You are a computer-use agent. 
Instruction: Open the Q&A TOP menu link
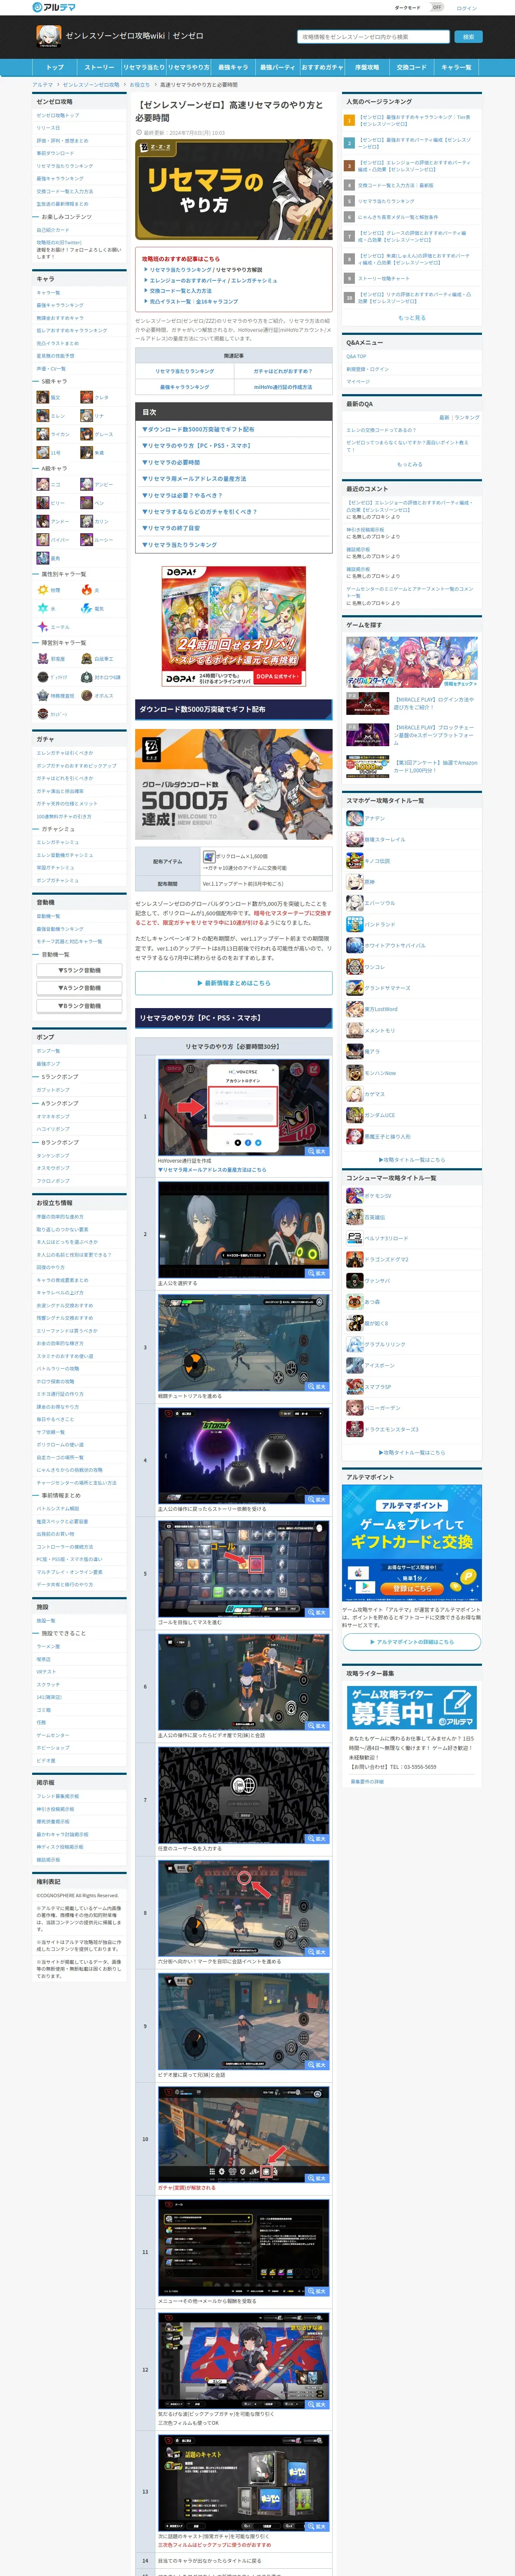(x=356, y=356)
